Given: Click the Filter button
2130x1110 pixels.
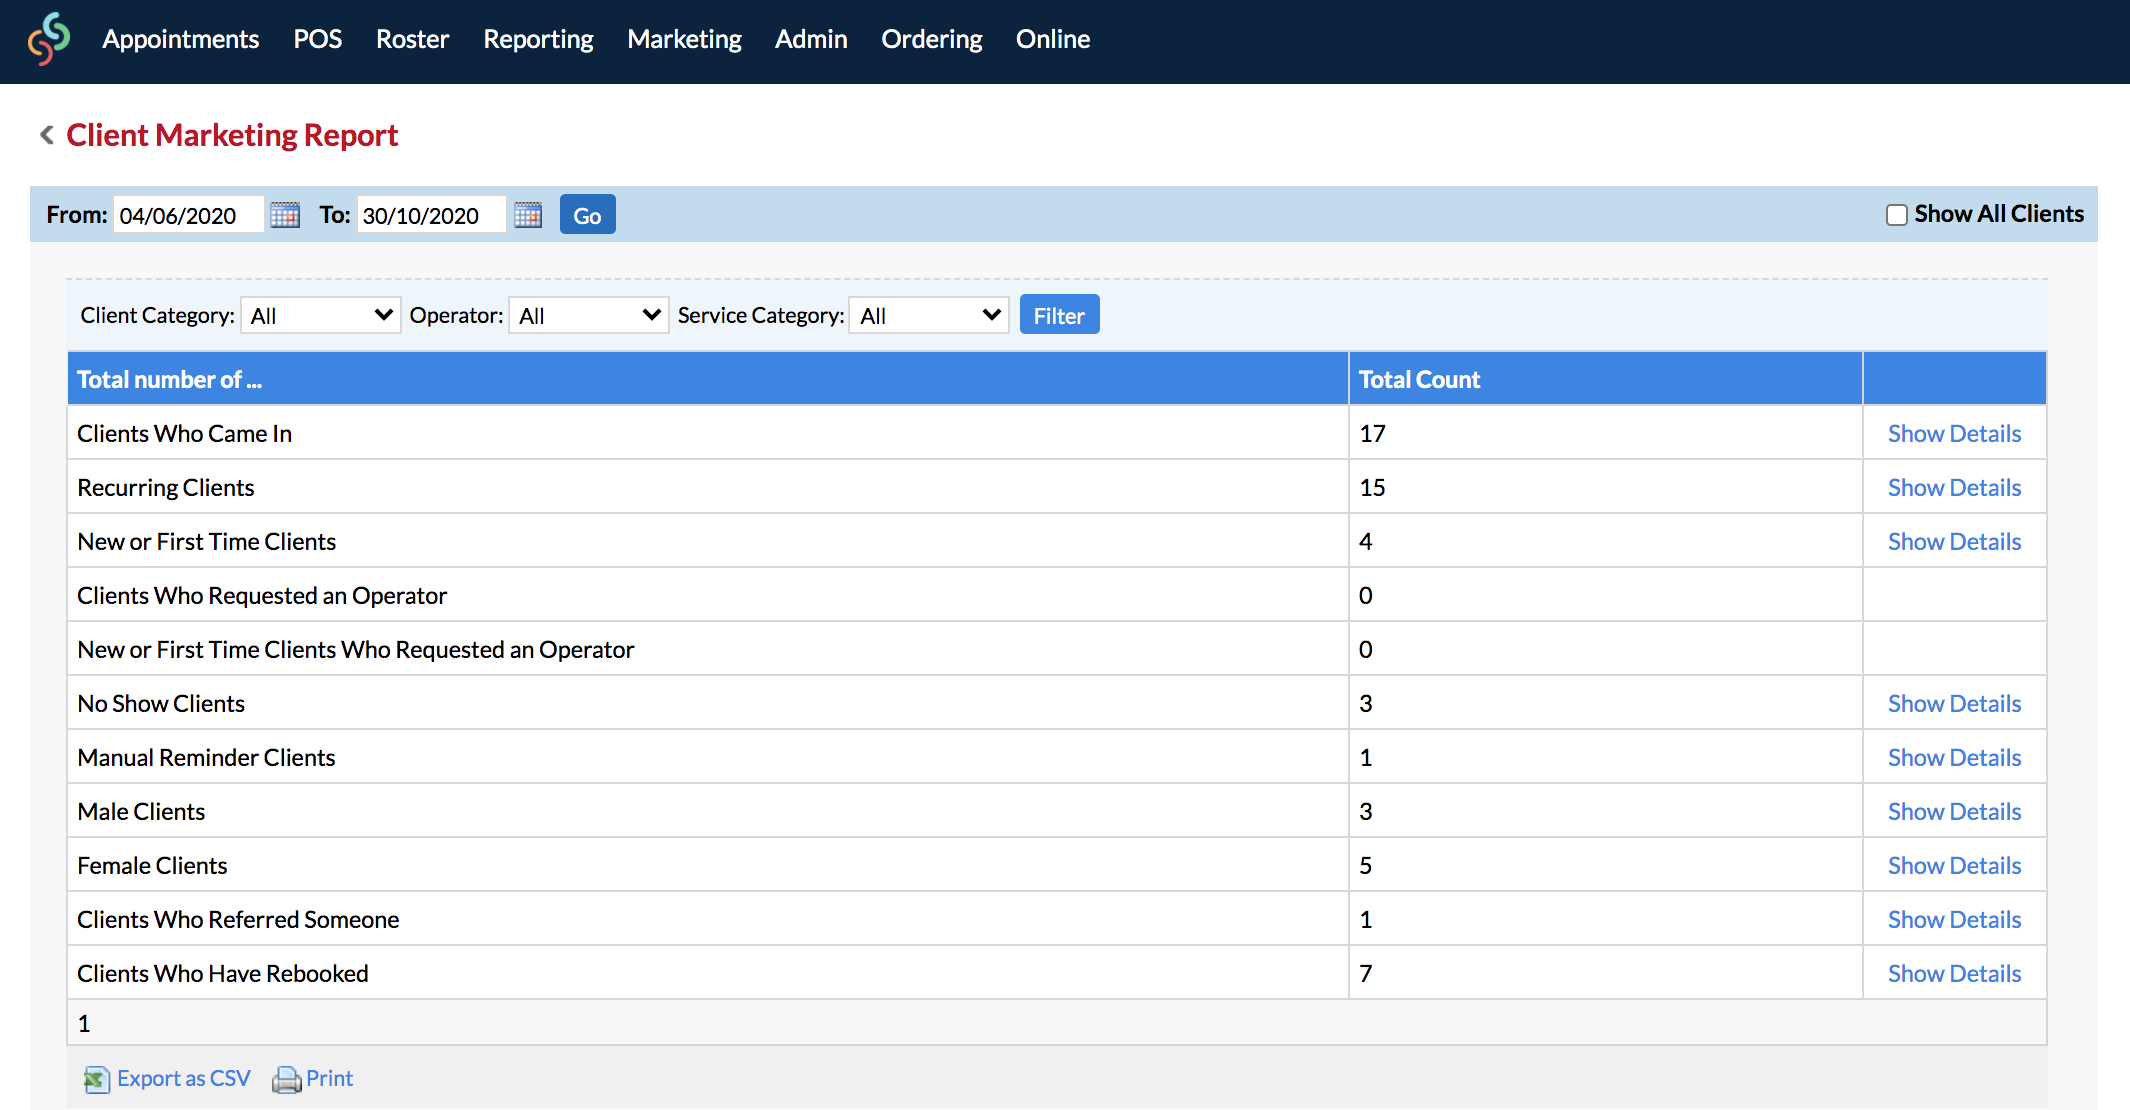Looking at the screenshot, I should click(1060, 315).
